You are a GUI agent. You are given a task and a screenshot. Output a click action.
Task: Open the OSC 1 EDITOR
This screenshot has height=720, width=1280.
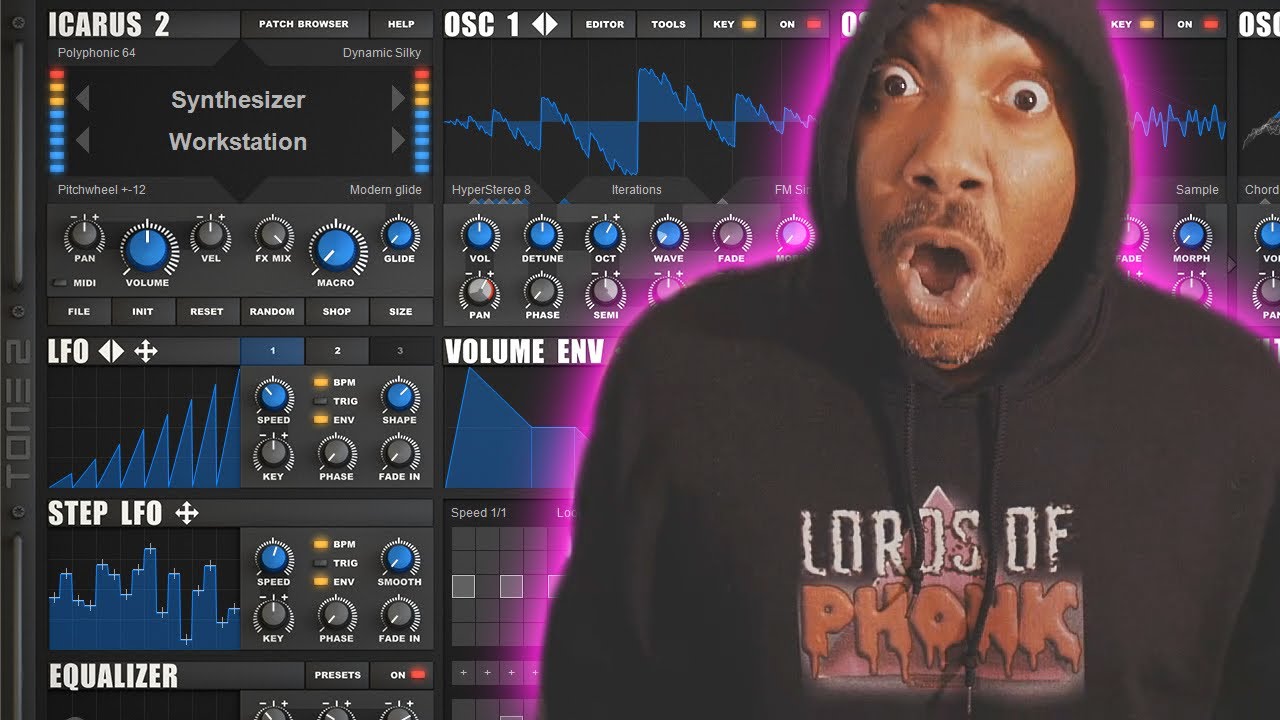pyautogui.click(x=605, y=24)
